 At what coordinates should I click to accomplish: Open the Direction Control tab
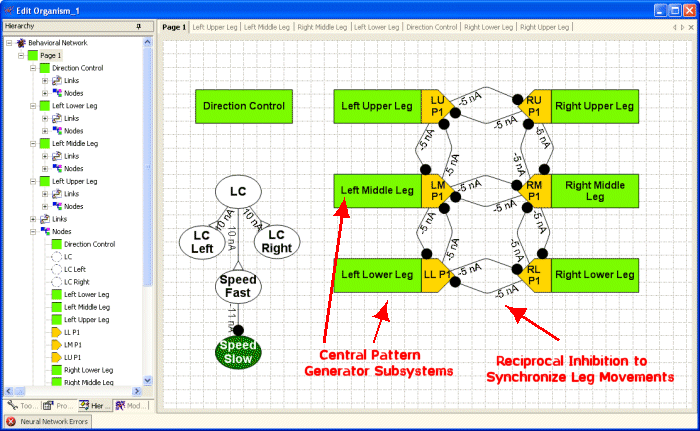[432, 27]
